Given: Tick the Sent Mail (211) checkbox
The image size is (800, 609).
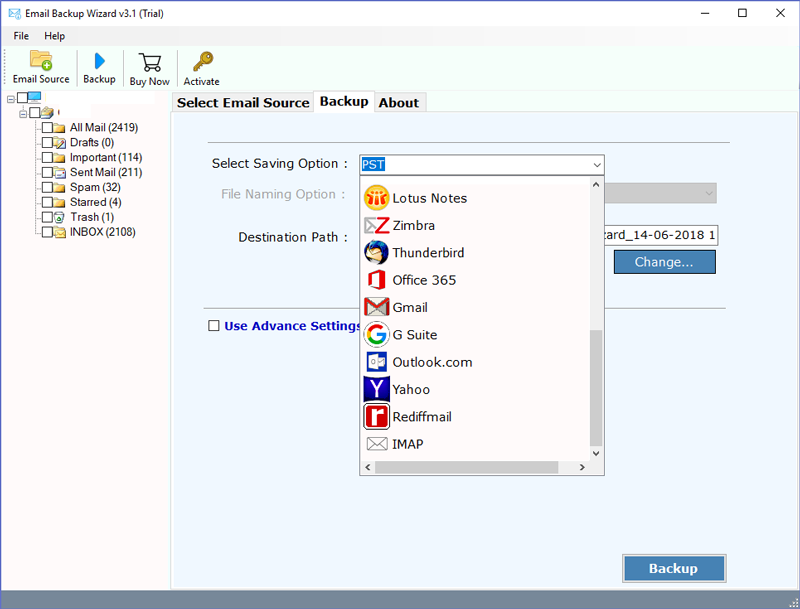Looking at the screenshot, I should 47,172.
